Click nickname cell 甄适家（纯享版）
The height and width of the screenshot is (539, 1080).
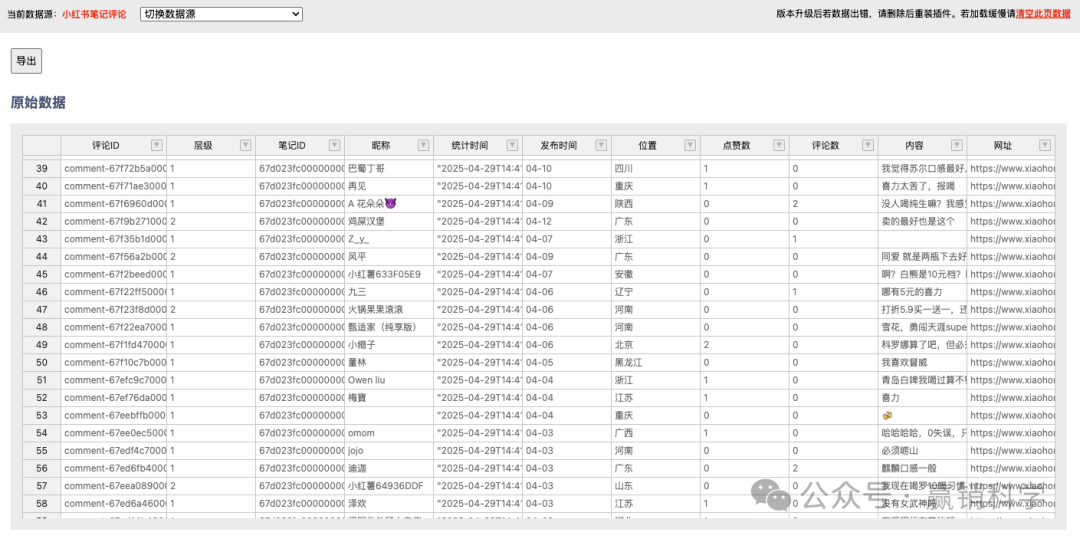389,327
